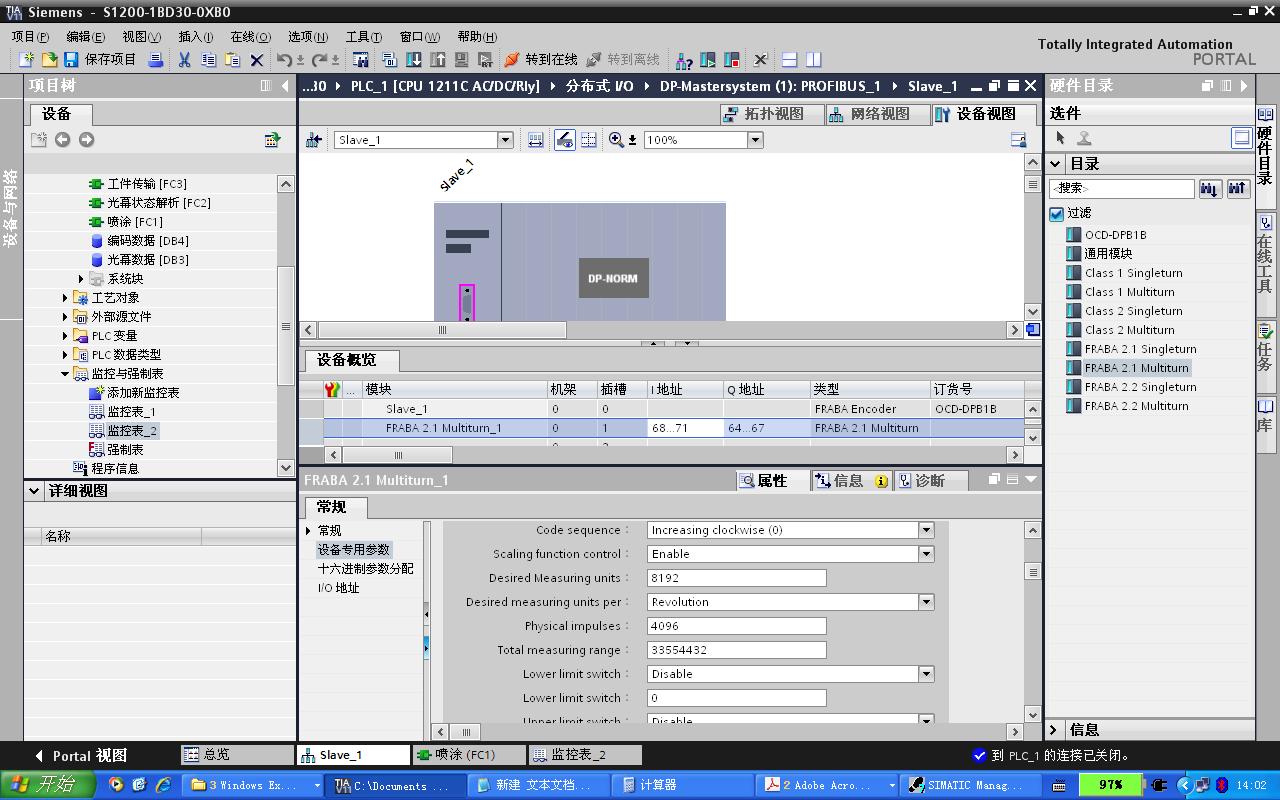This screenshot has height=800, width=1280.
Task: Open the Slave_1 device selector dropdown
Action: (x=505, y=140)
